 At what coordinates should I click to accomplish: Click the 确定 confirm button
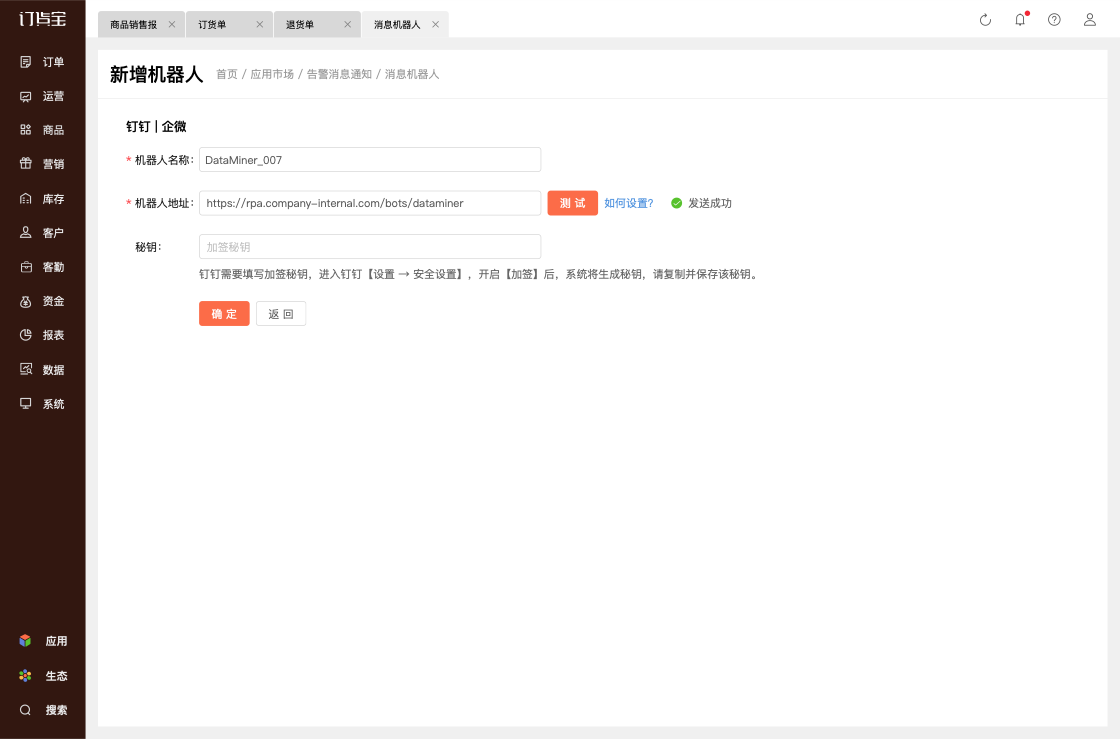[224, 314]
